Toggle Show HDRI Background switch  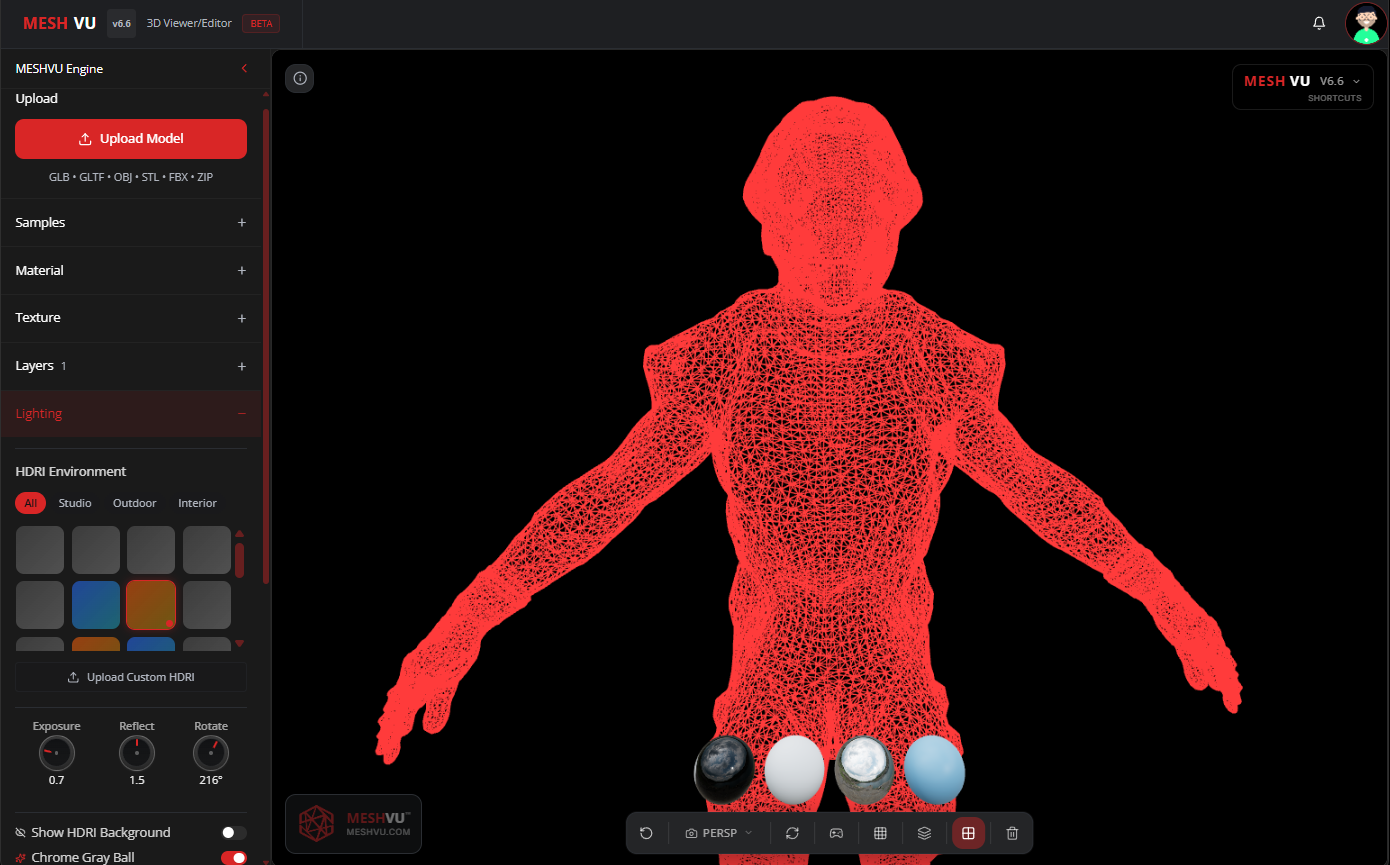(234, 832)
